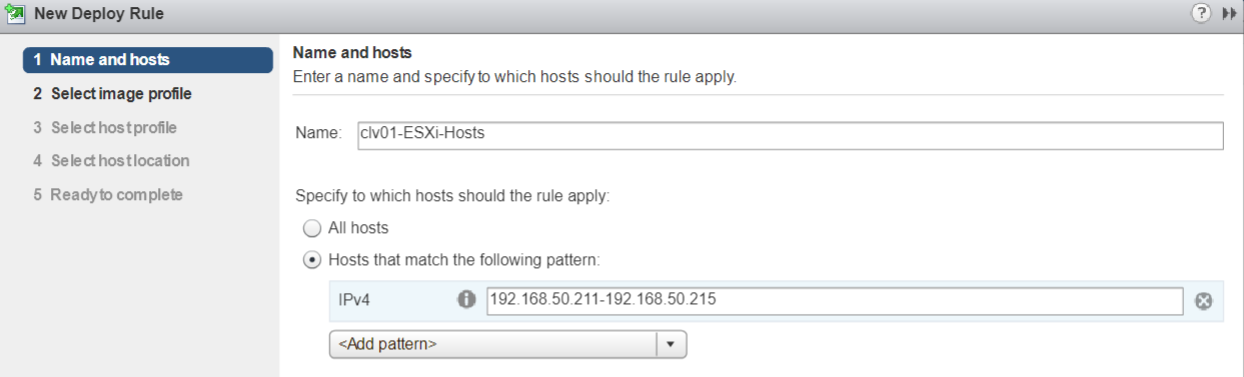Go to step 4 Select host location
Viewport: 1244px width, 377px height.
(x=110, y=161)
